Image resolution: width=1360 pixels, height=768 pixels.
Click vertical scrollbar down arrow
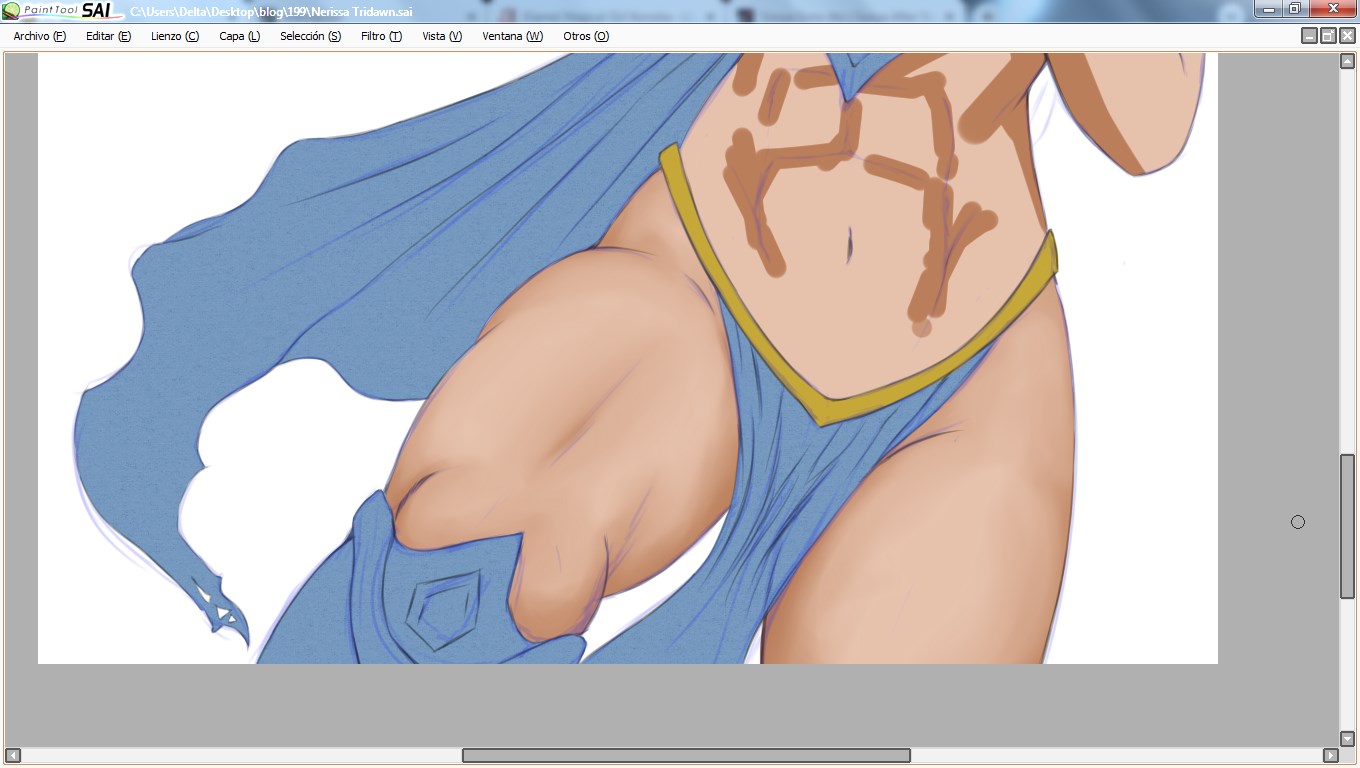point(1347,738)
